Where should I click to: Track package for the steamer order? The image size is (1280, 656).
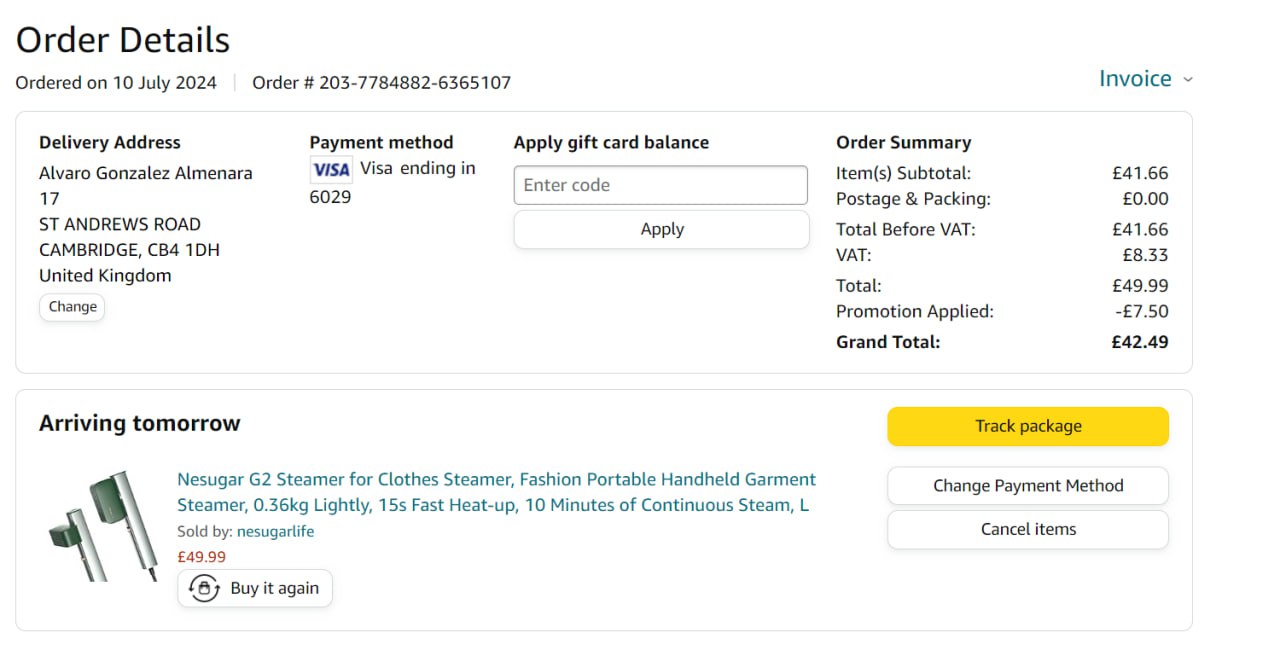pyautogui.click(x=1027, y=426)
